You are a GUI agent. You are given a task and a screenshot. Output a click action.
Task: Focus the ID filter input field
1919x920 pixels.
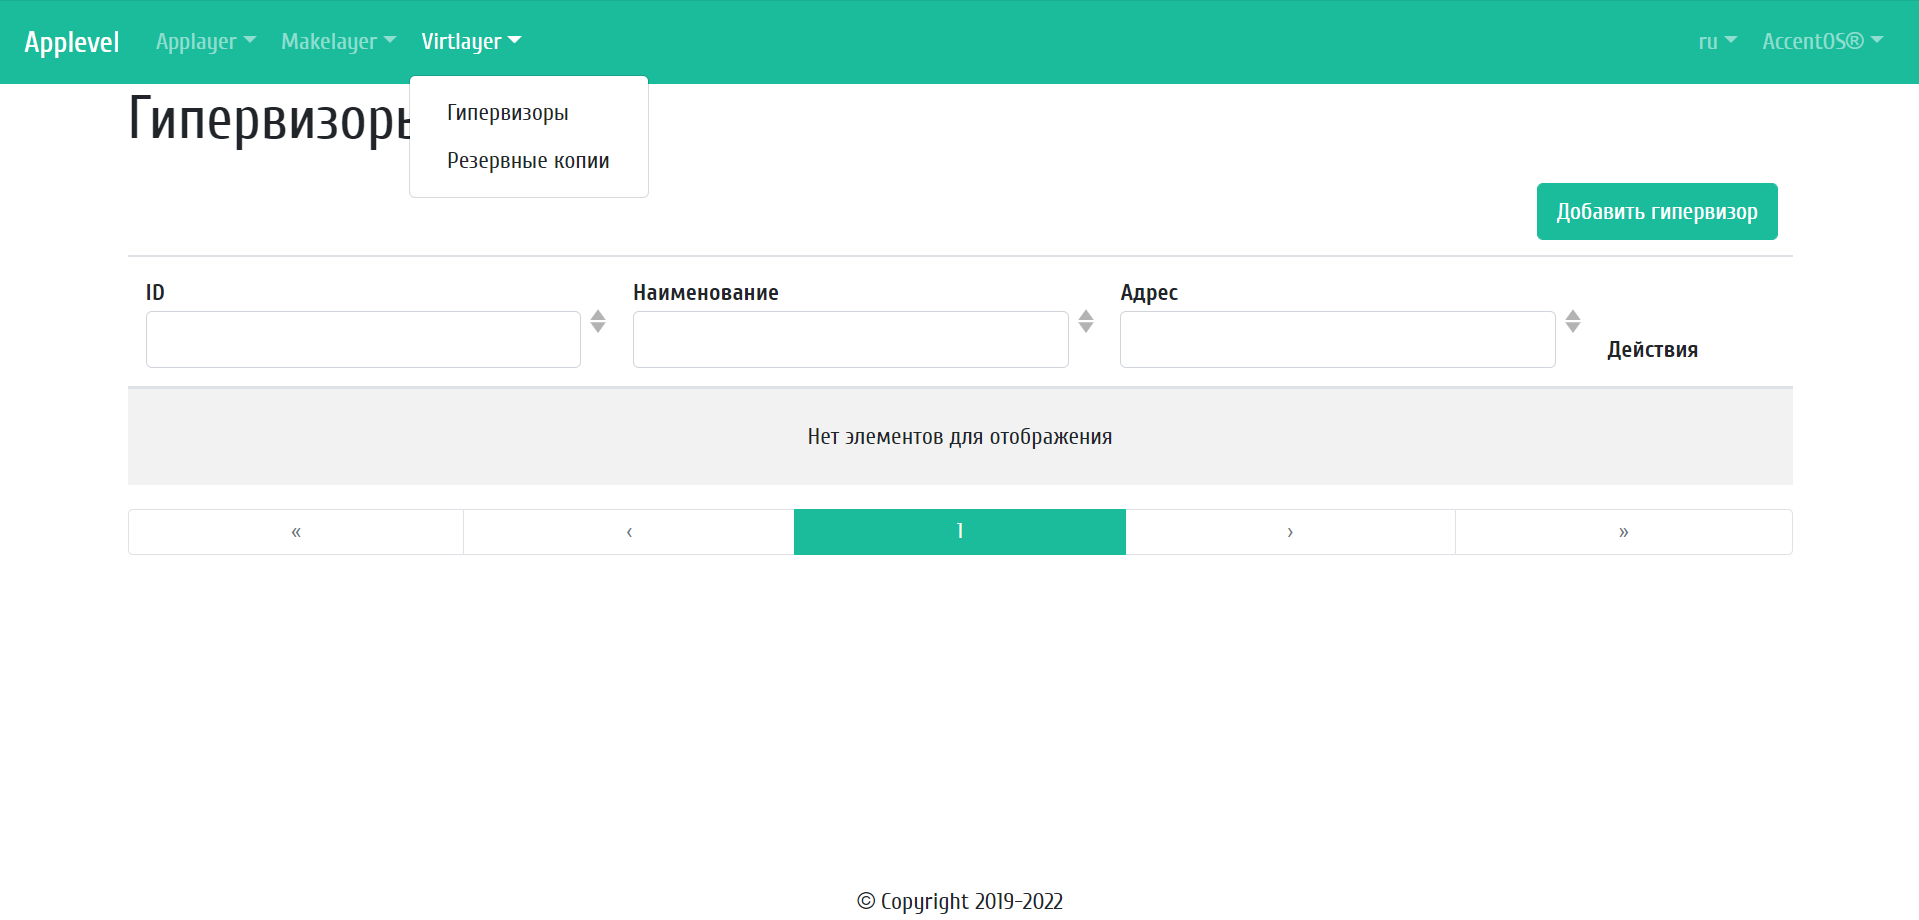coord(363,340)
